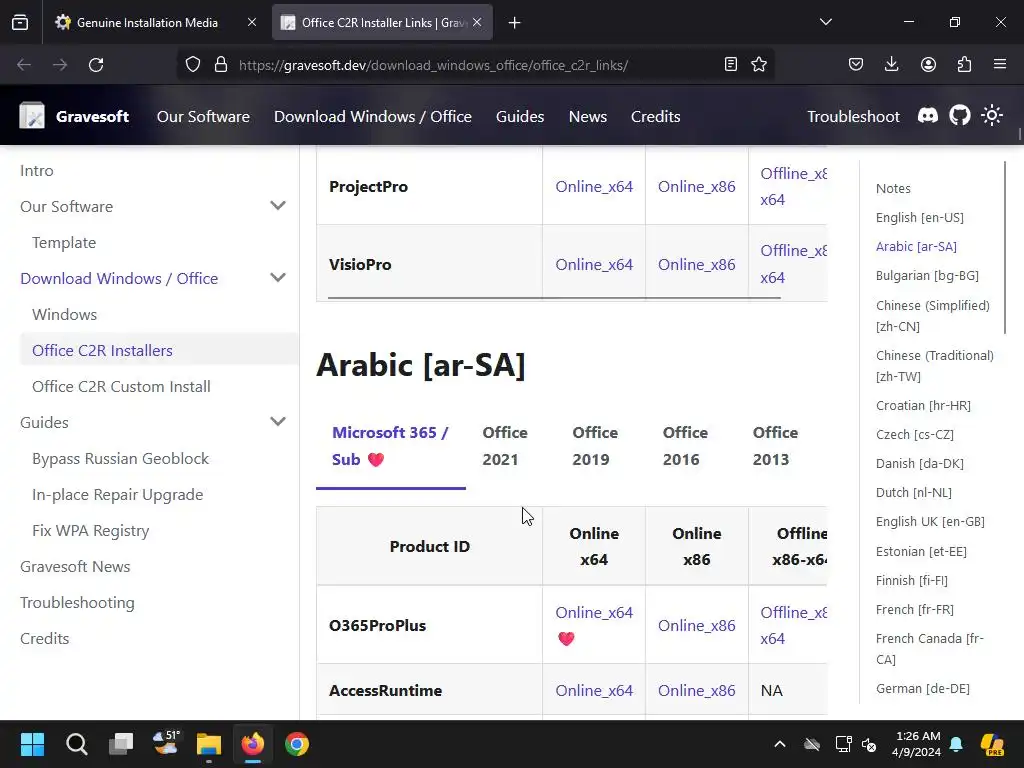Jump to English [en-US] section

pos(920,217)
